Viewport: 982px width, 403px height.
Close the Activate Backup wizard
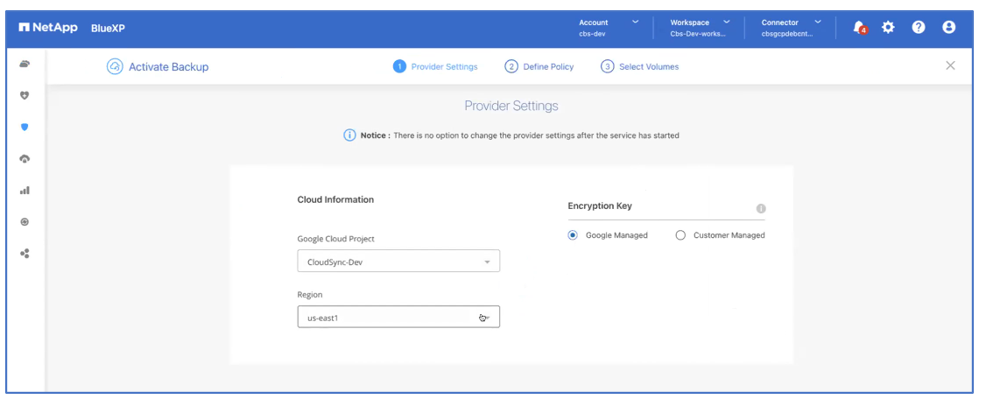(950, 66)
